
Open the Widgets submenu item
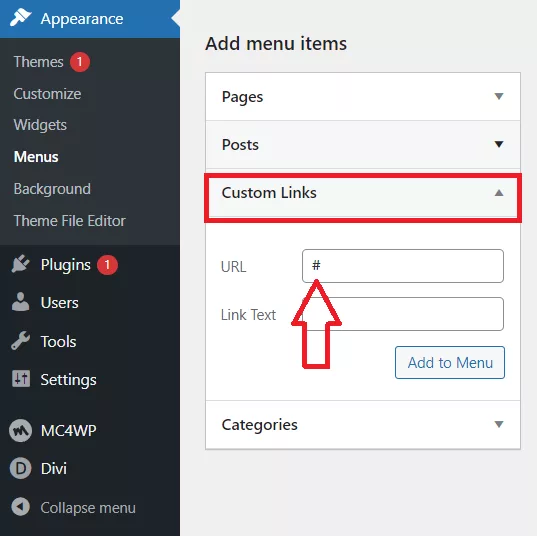coord(40,125)
